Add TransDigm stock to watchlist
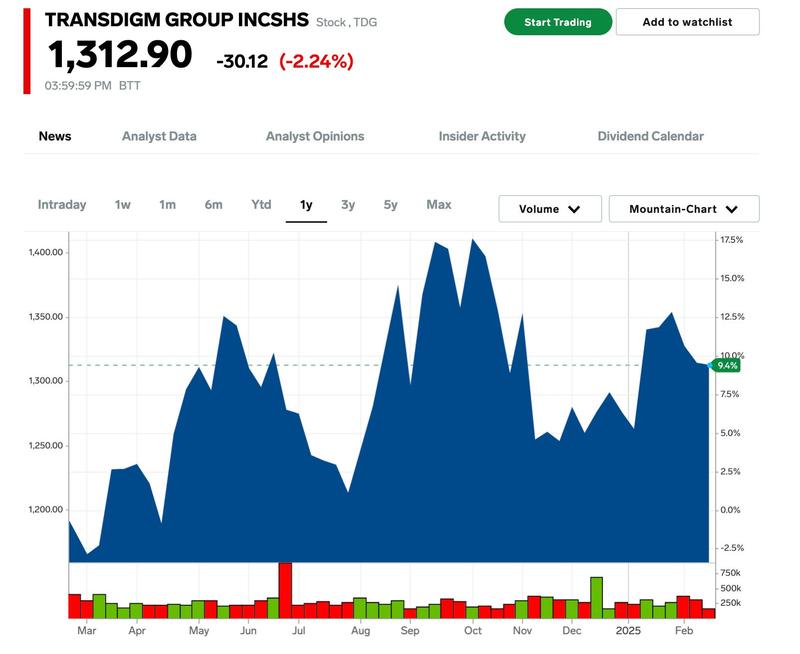Viewport: 800px width, 654px height. tap(687, 22)
